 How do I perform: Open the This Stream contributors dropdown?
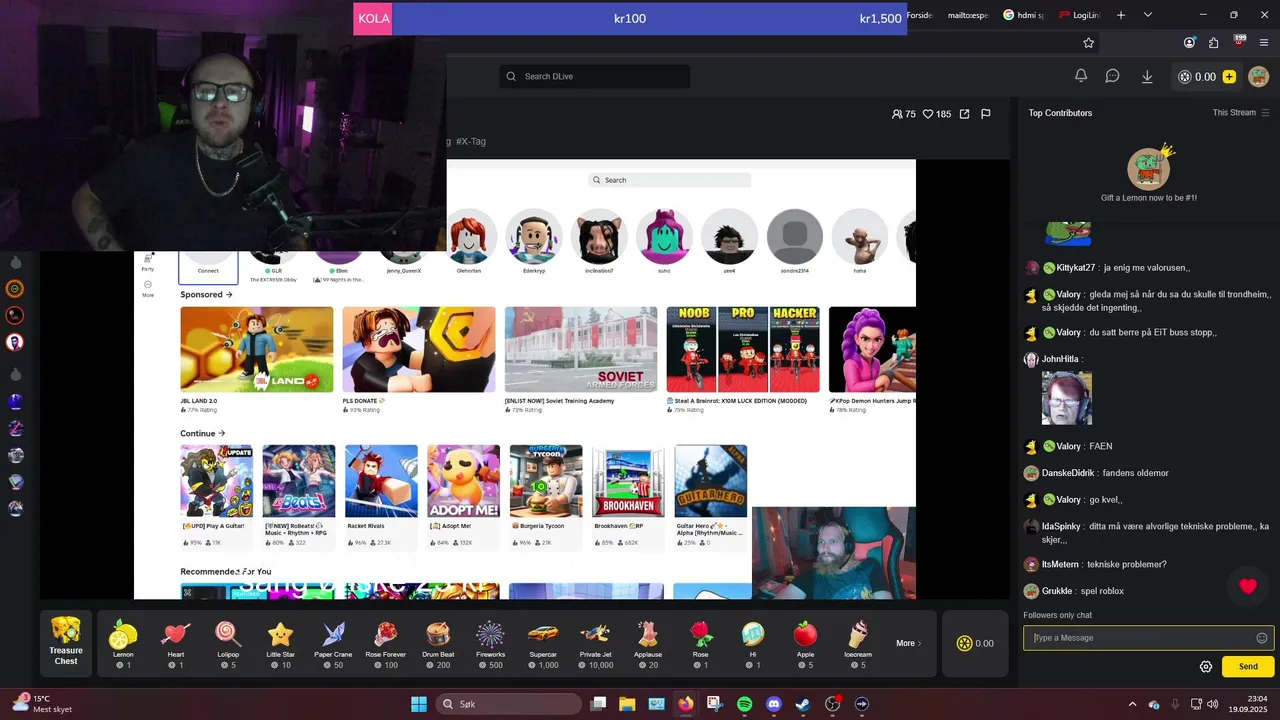[1240, 112]
